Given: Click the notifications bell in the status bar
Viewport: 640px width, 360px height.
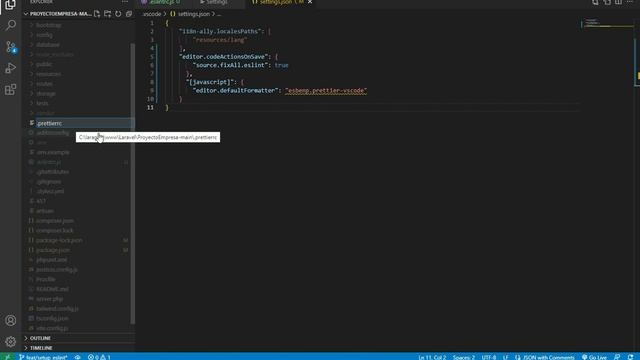Looking at the screenshot, I should pos(631,357).
